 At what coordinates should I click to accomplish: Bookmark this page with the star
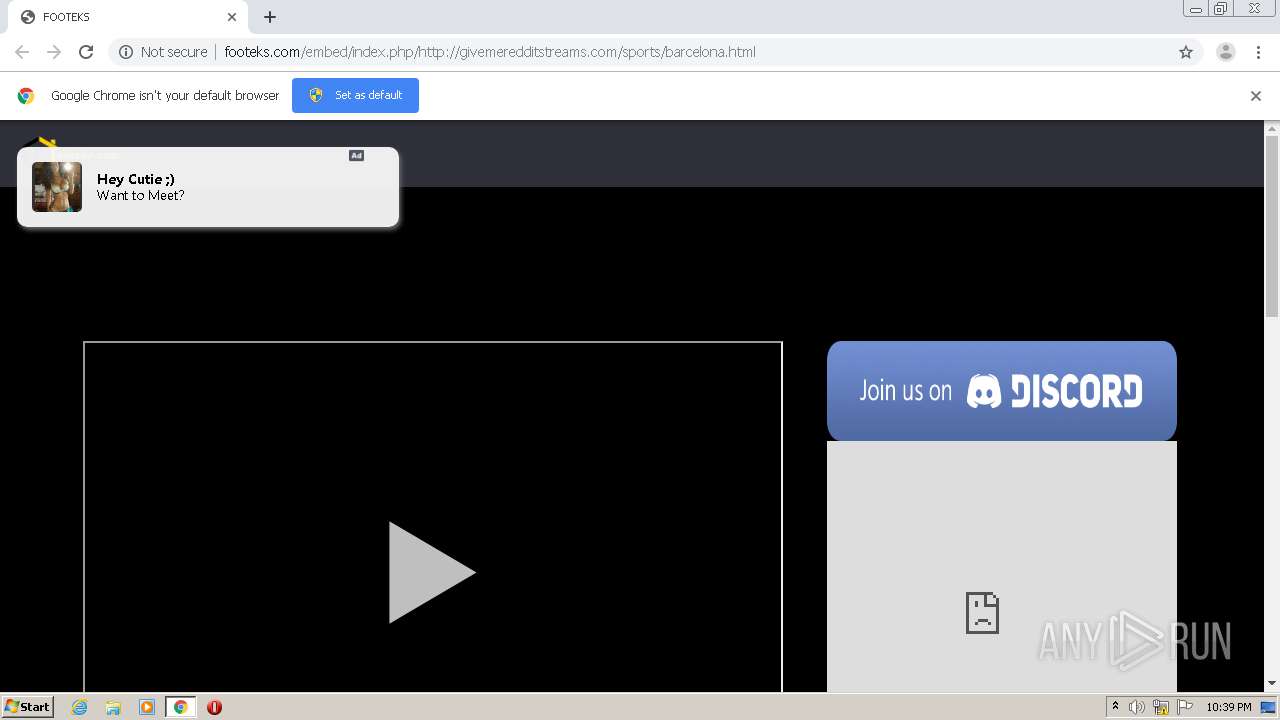(1186, 52)
